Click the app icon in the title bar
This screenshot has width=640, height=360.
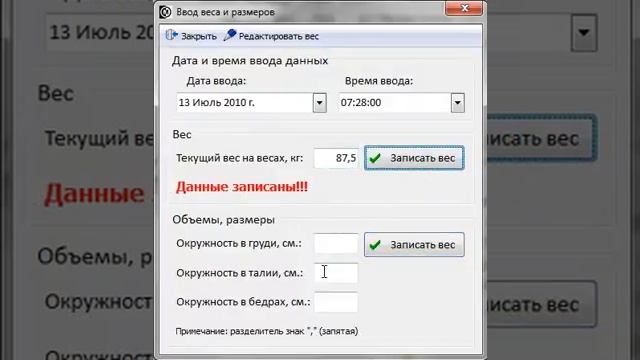point(165,12)
